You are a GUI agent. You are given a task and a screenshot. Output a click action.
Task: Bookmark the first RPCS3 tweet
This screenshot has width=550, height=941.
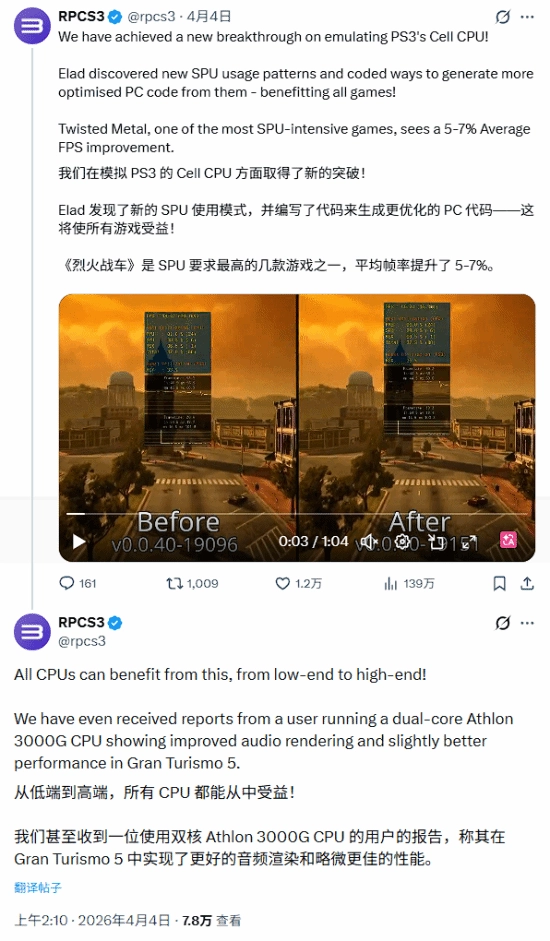click(x=499, y=583)
